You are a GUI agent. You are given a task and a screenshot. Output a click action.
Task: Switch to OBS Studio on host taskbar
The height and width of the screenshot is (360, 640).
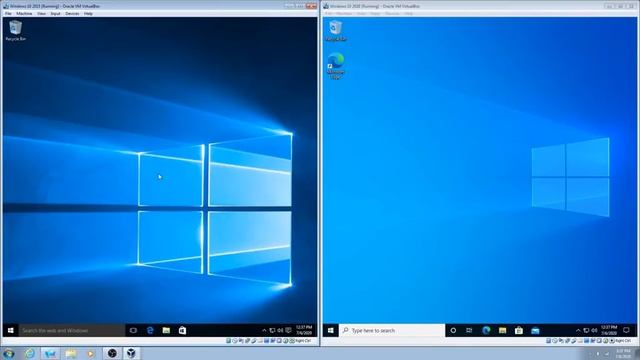(112, 353)
